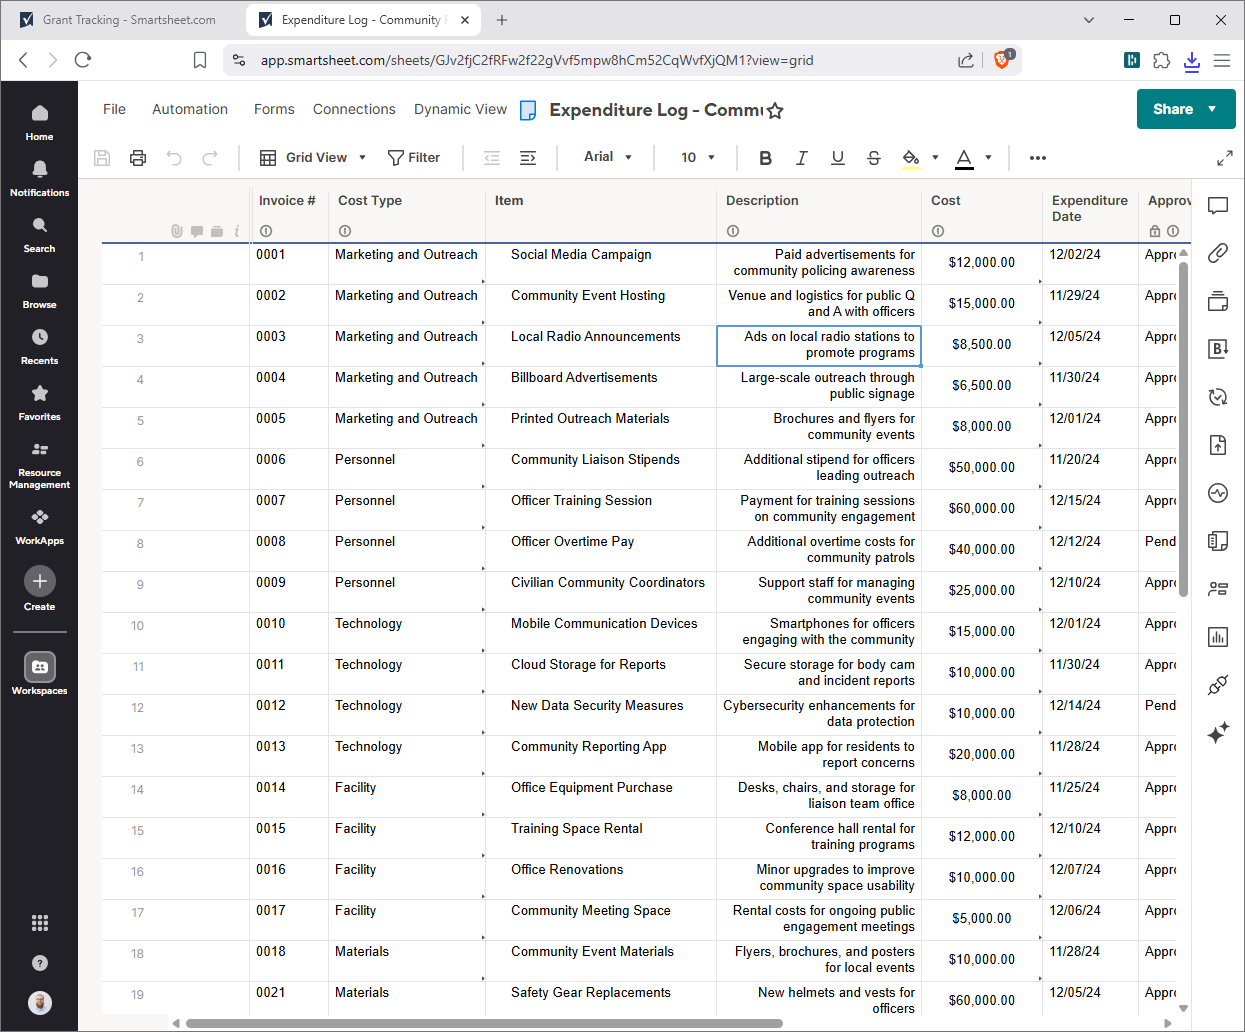Viewport: 1245px width, 1032px height.
Task: Open the font size 10 dropdown
Action: (697, 158)
